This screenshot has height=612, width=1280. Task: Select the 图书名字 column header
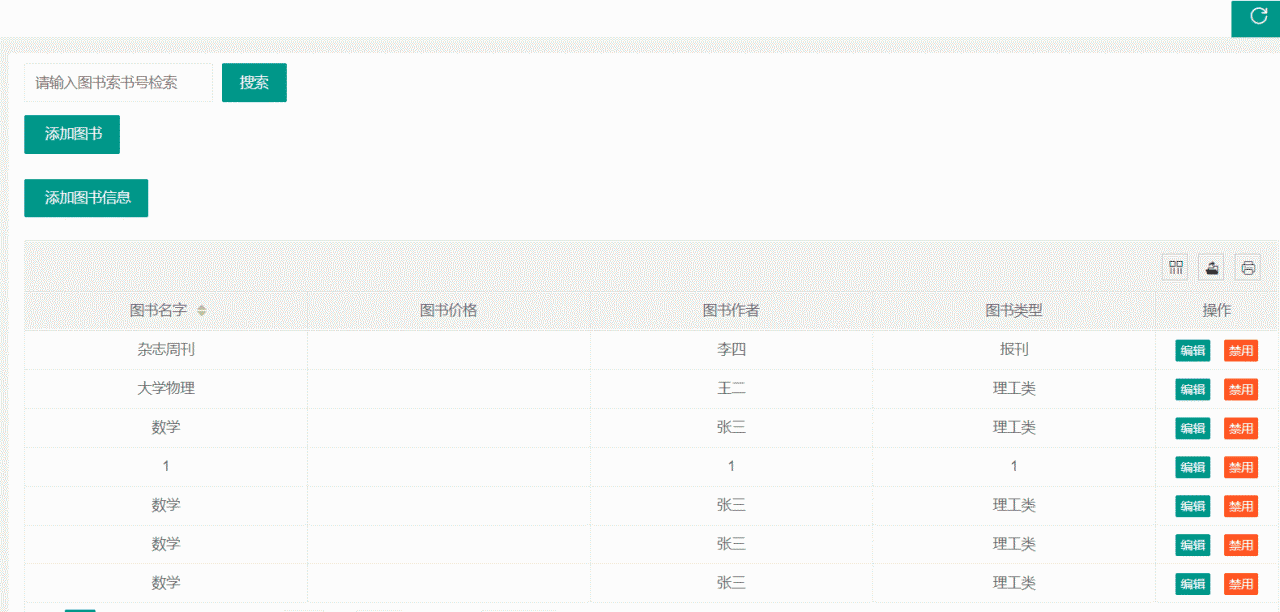pos(166,311)
